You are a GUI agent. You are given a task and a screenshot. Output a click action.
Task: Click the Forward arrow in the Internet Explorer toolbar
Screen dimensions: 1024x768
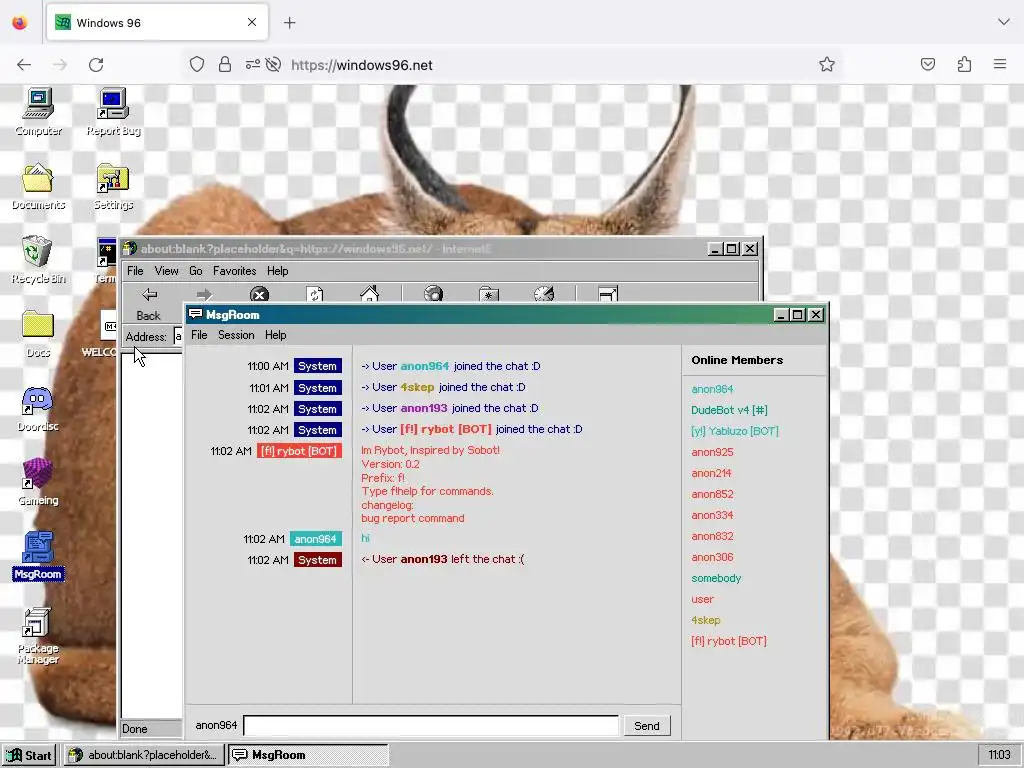(204, 295)
